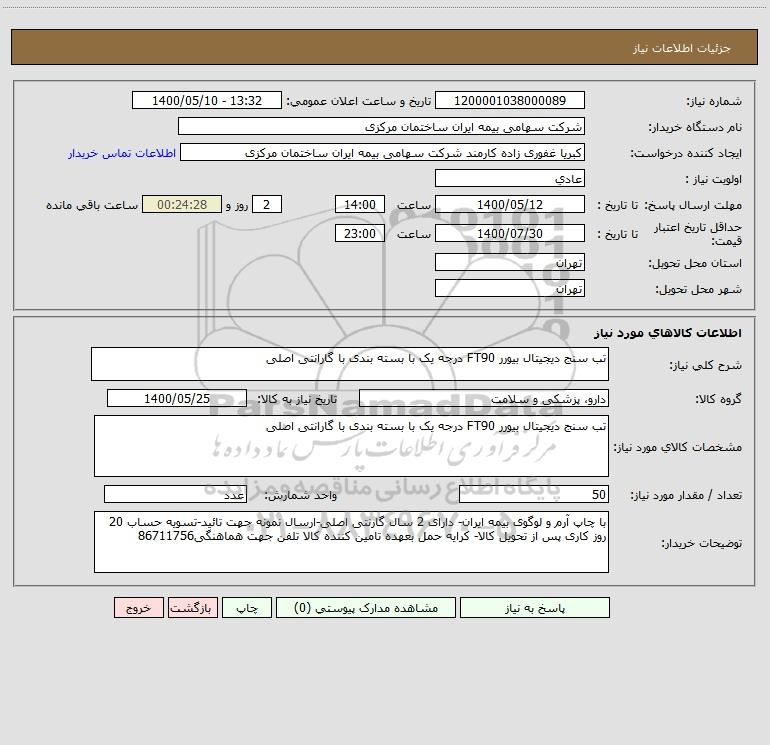The height and width of the screenshot is (745, 770).
Task: Click the label استان محل تحویل
Action: pyautogui.click(x=695, y=263)
